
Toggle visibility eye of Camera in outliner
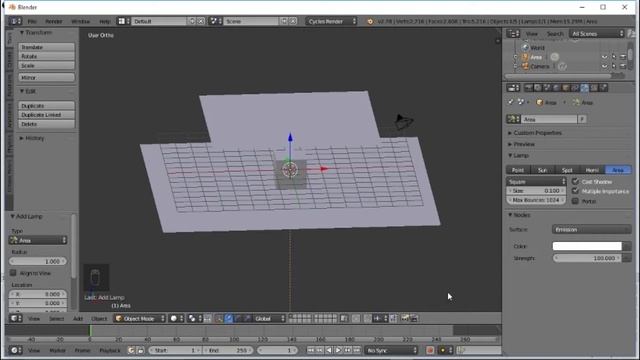(x=604, y=66)
